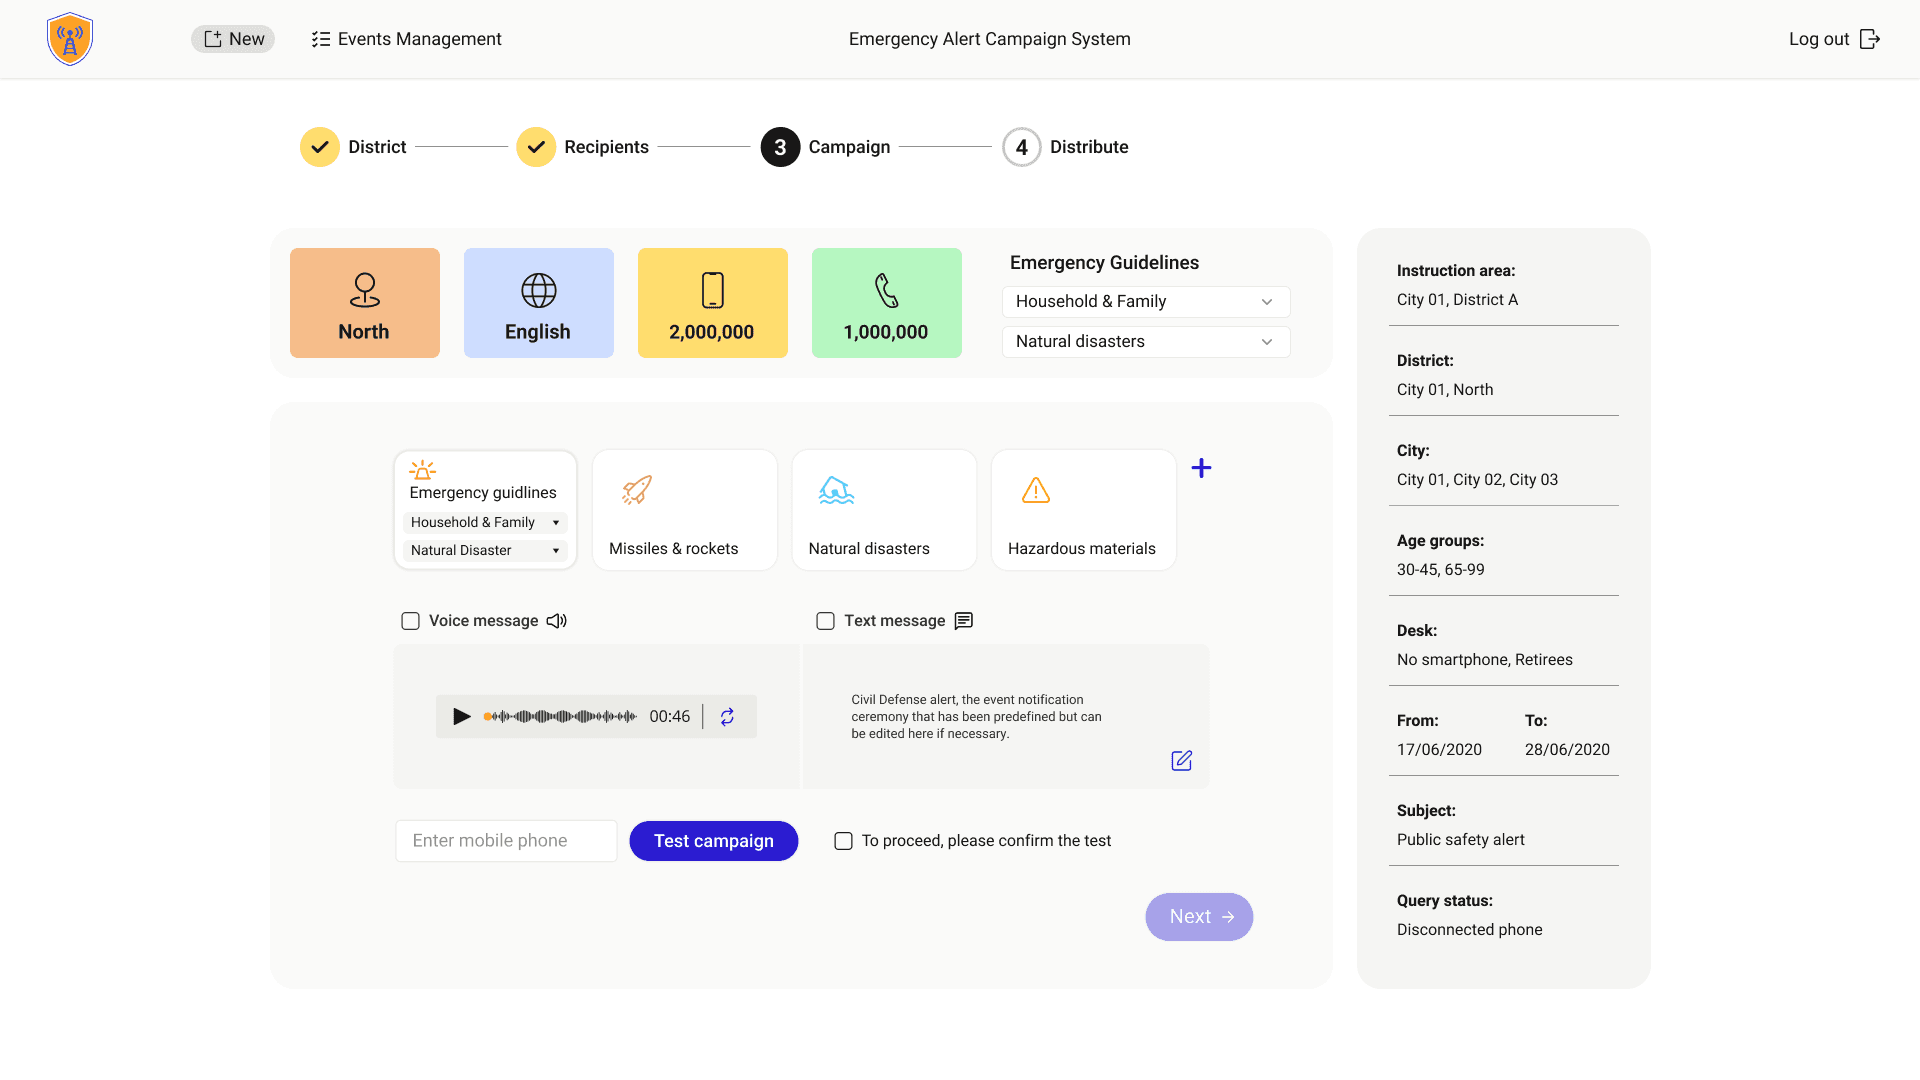Select the Distribute step
Screen dimensions: 1920x1080
point(1021,147)
